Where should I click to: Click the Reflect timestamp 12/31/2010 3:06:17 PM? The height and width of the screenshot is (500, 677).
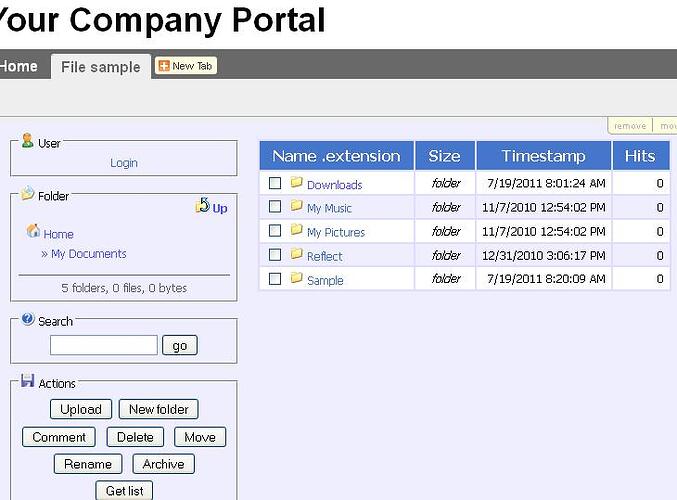pos(544,256)
